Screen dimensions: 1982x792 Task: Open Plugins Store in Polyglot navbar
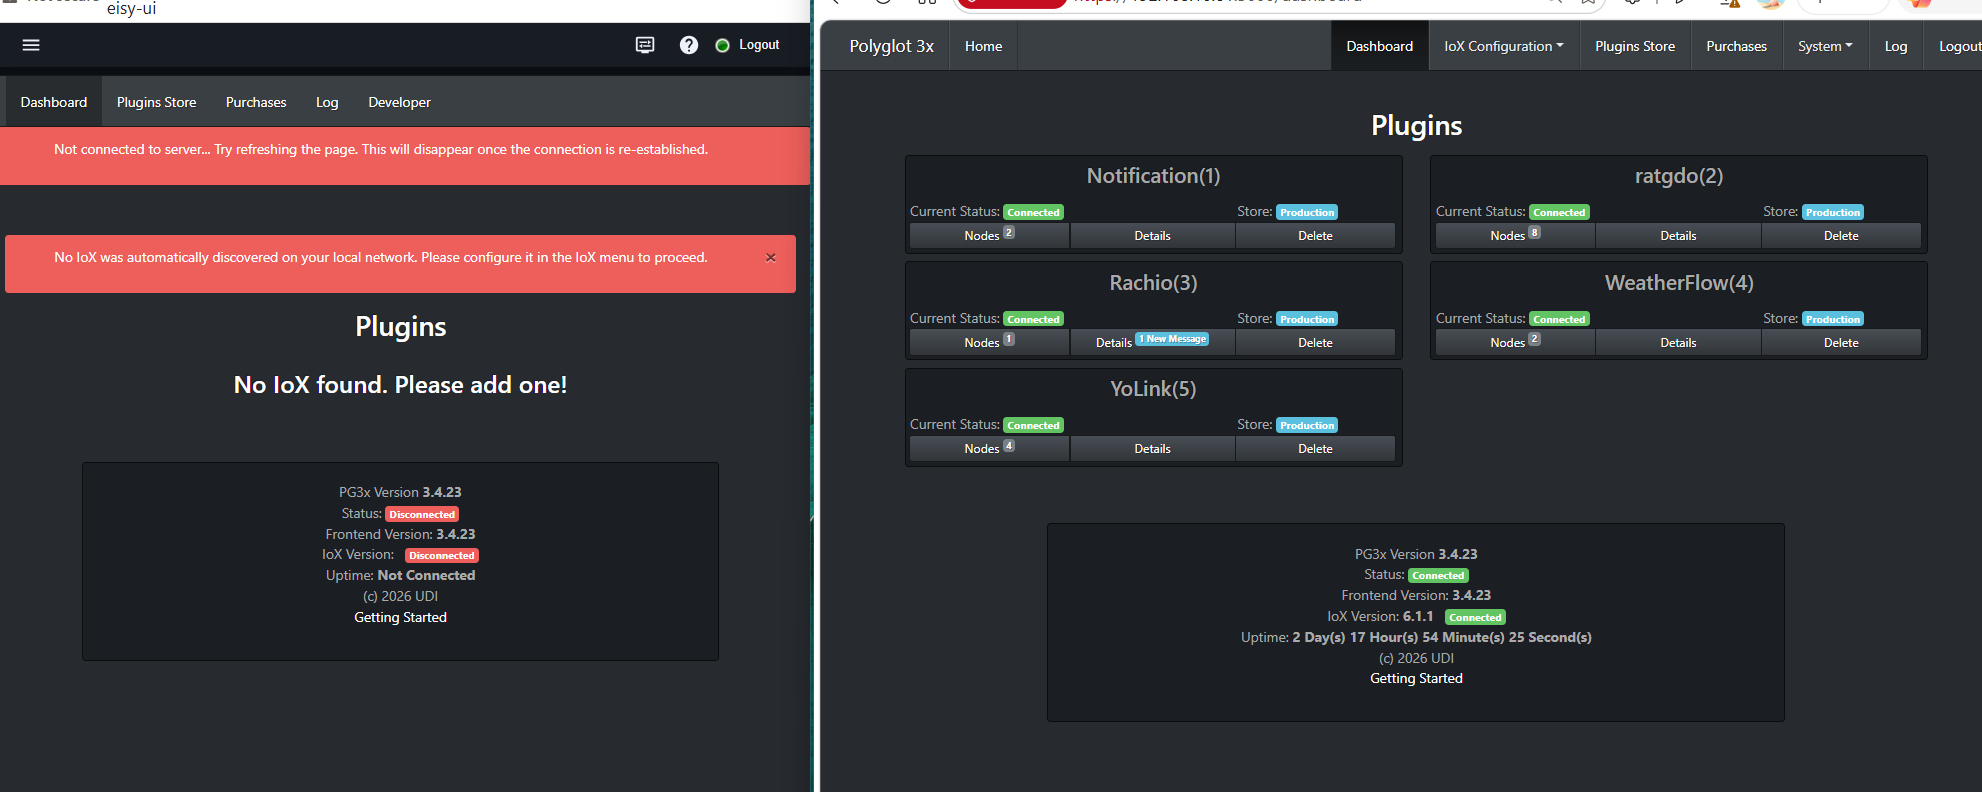coord(1635,46)
